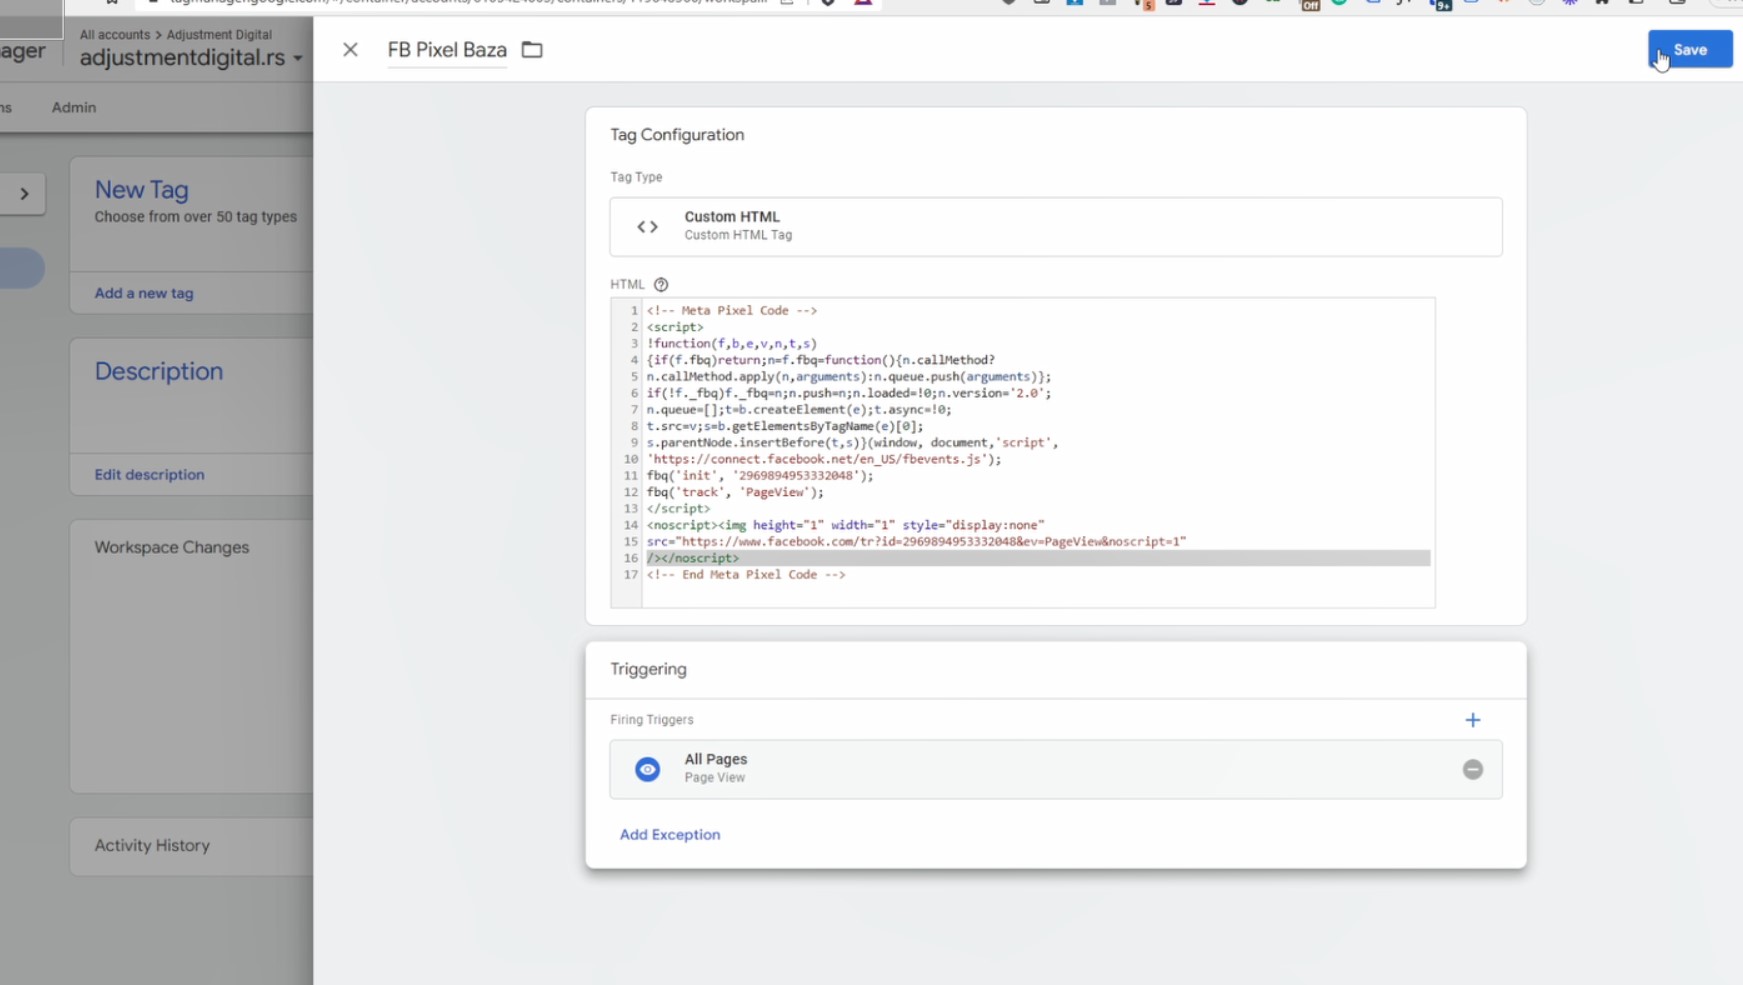The height and width of the screenshot is (985, 1743).
Task: Click the Edit description link
Action: 149,475
